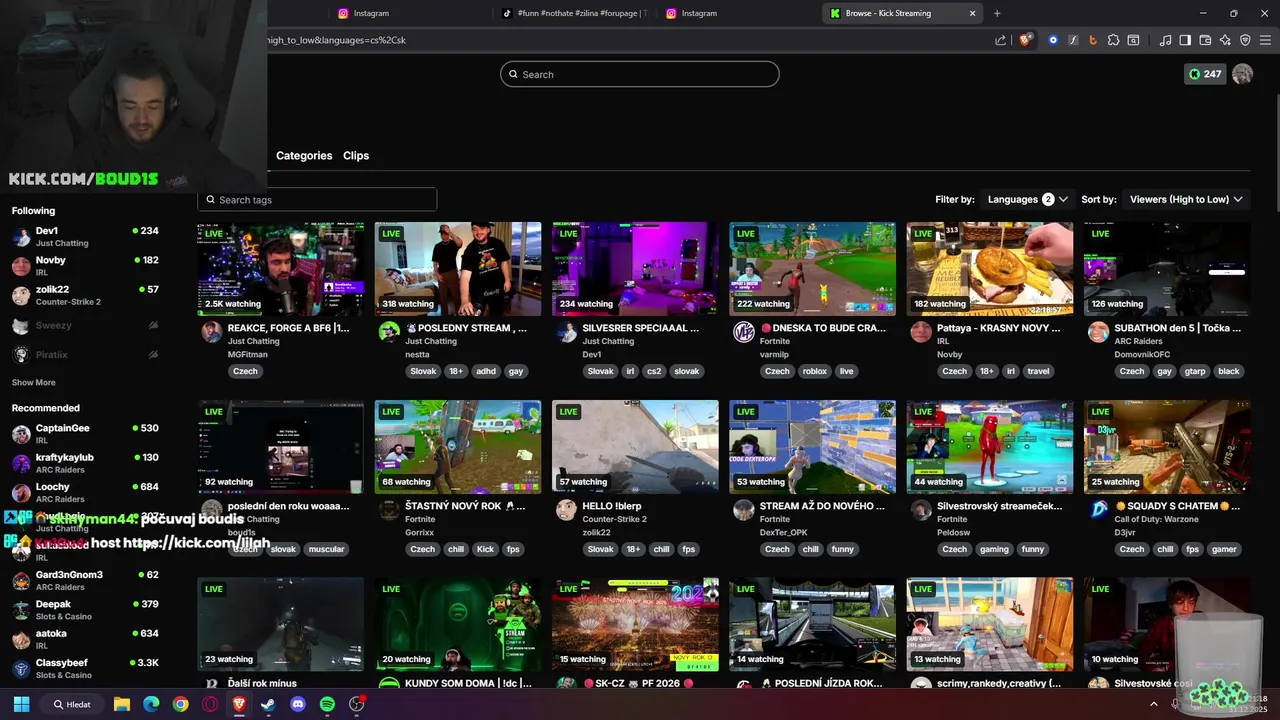1280x720 pixels.
Task: Open the Brave Wallet icon
Action: point(1205,40)
